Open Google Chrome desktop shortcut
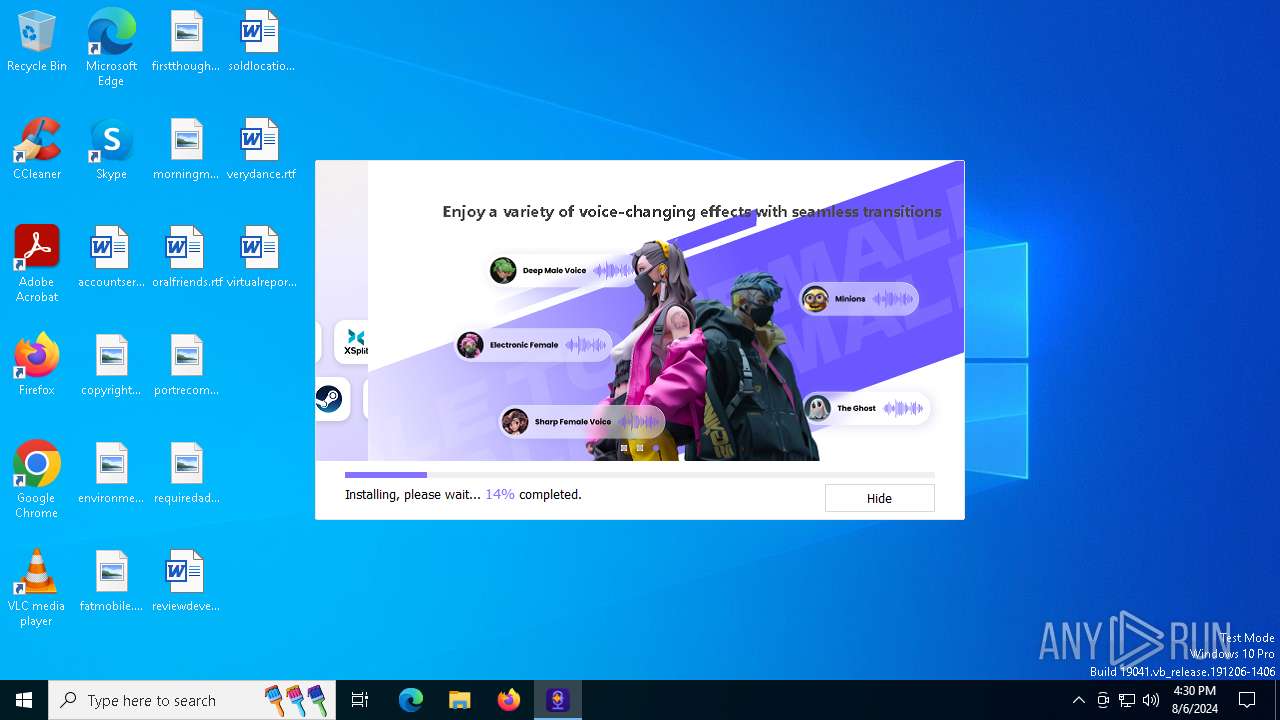The image size is (1280, 720). 37,479
